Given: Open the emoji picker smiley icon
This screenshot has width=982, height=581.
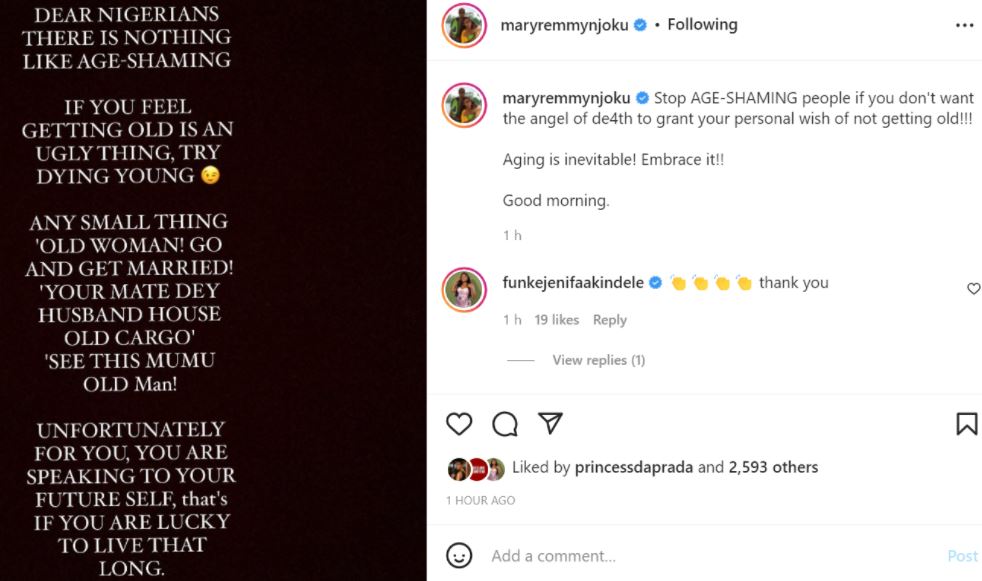Looking at the screenshot, I should coord(459,555).
